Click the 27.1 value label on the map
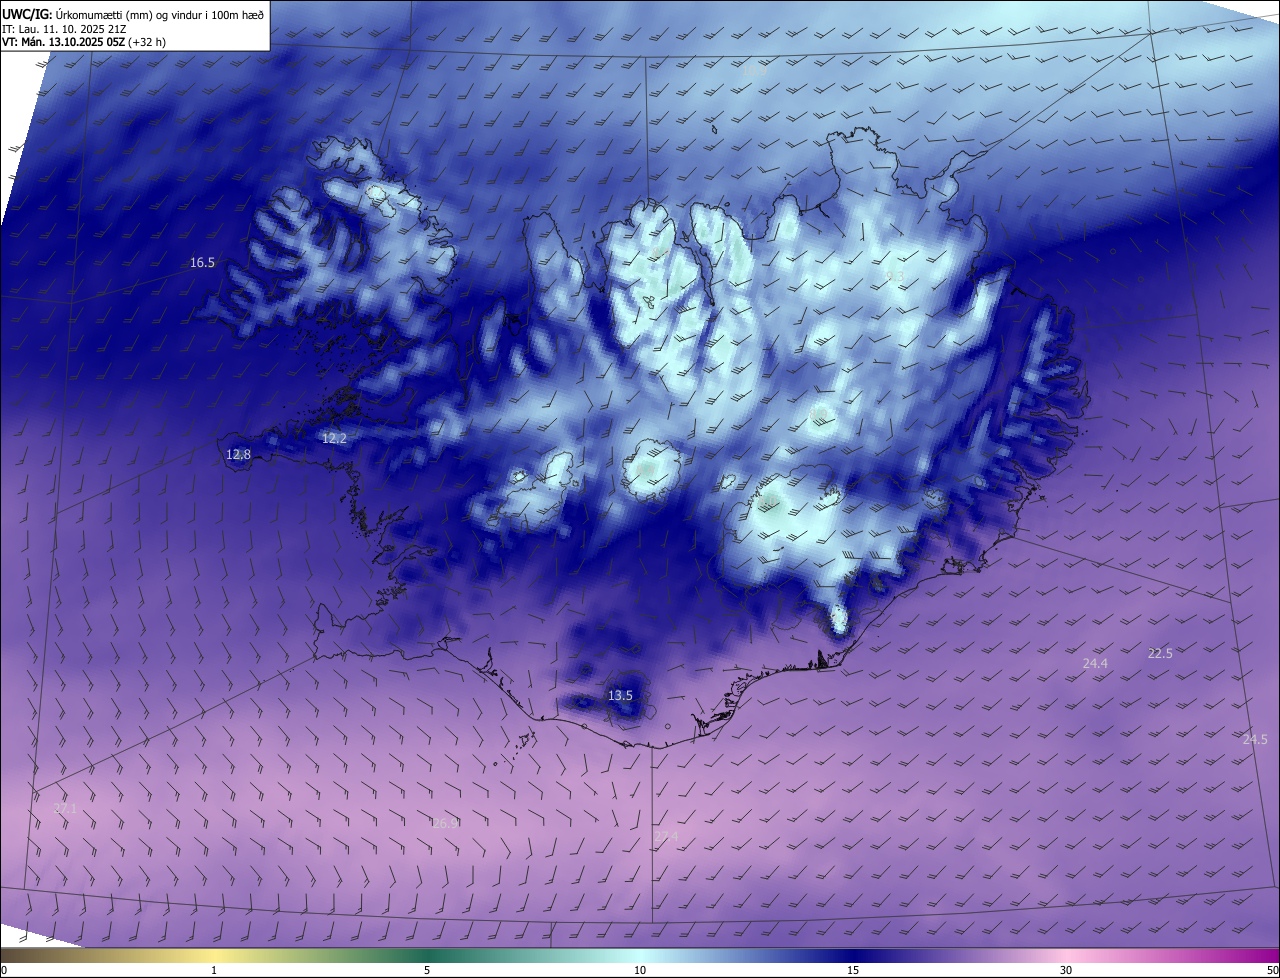 click(64, 808)
